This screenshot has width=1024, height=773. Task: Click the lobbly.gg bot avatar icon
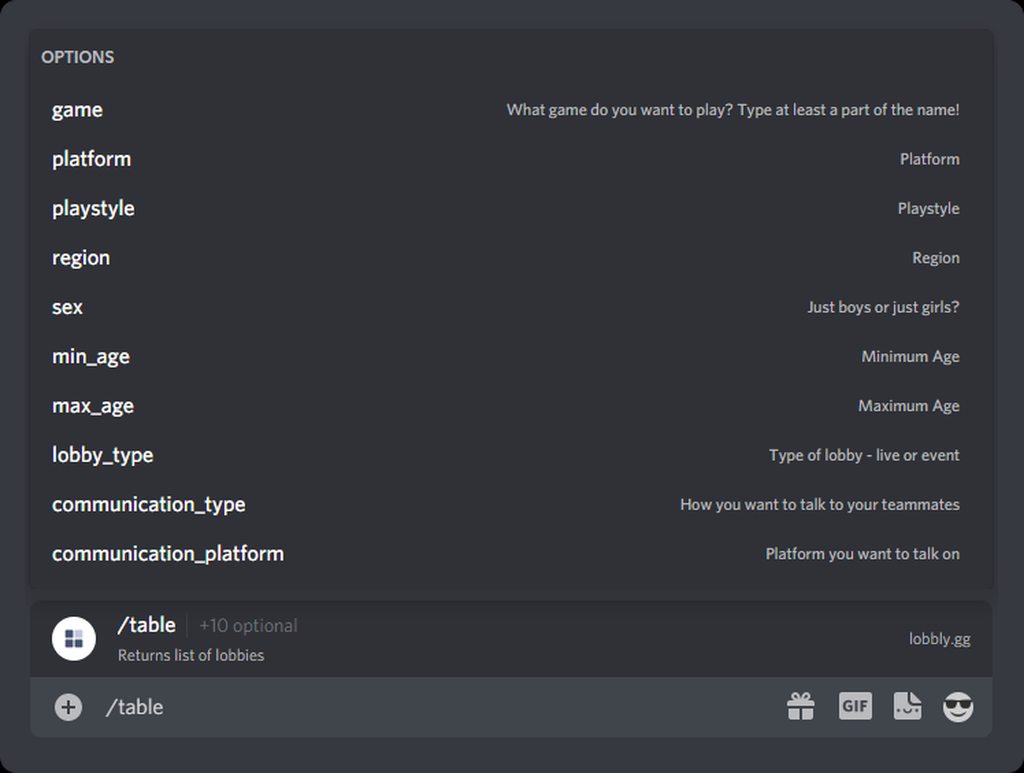coord(74,639)
